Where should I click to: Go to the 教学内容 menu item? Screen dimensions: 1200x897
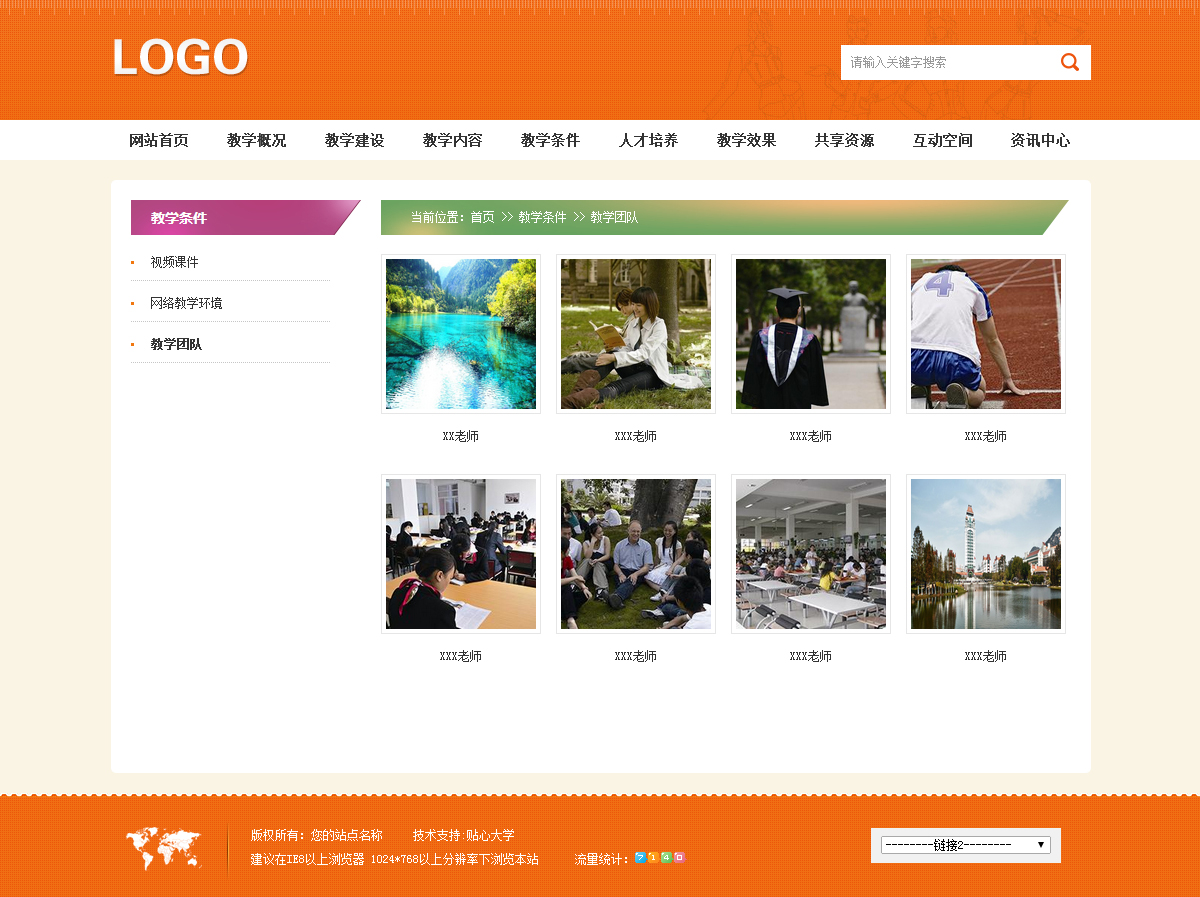coord(453,141)
